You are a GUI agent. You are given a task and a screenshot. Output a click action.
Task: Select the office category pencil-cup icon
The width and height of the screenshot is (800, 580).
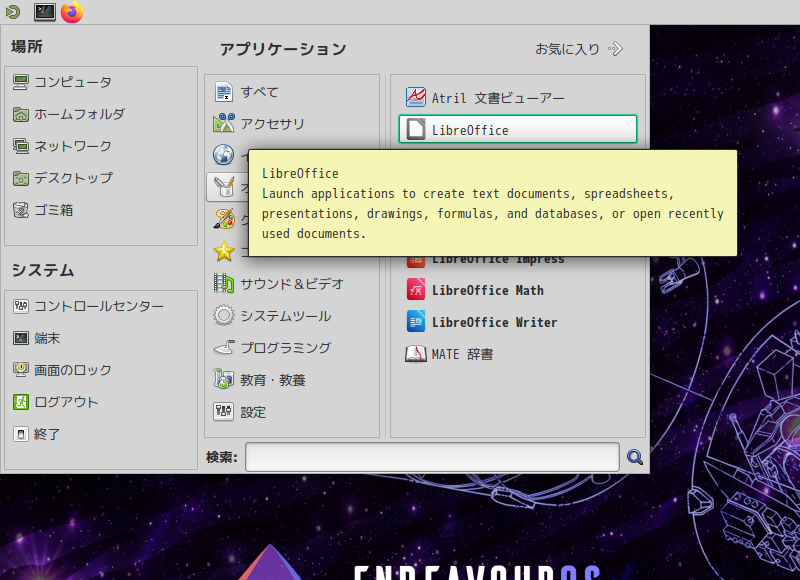(224, 187)
